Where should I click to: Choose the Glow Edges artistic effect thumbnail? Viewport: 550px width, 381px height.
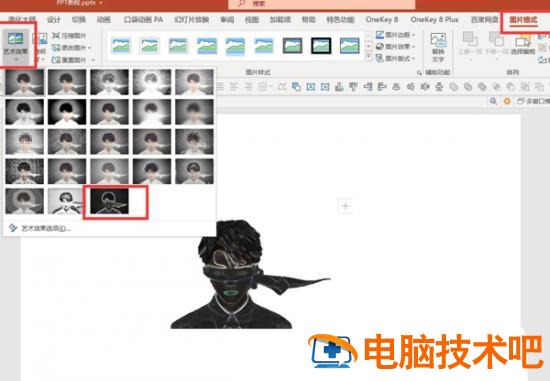click(109, 201)
